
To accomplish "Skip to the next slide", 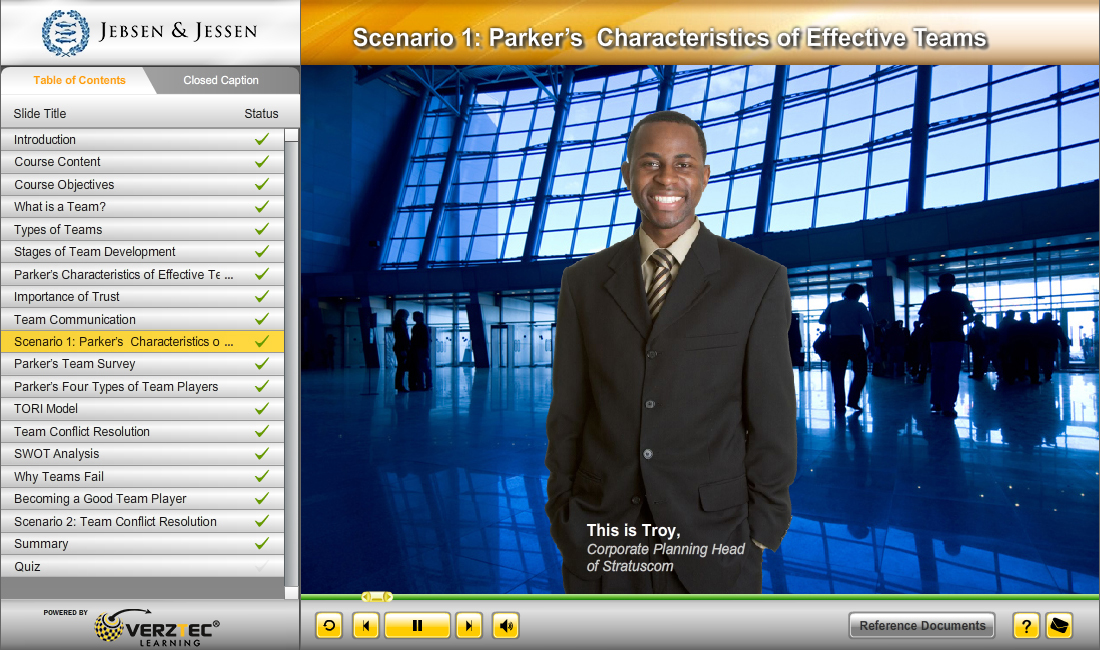I will click(x=468, y=626).
